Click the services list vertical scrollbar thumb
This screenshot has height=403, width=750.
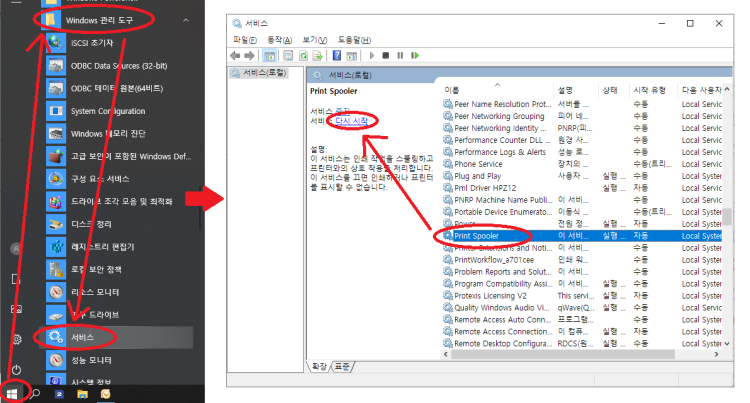tap(727, 216)
